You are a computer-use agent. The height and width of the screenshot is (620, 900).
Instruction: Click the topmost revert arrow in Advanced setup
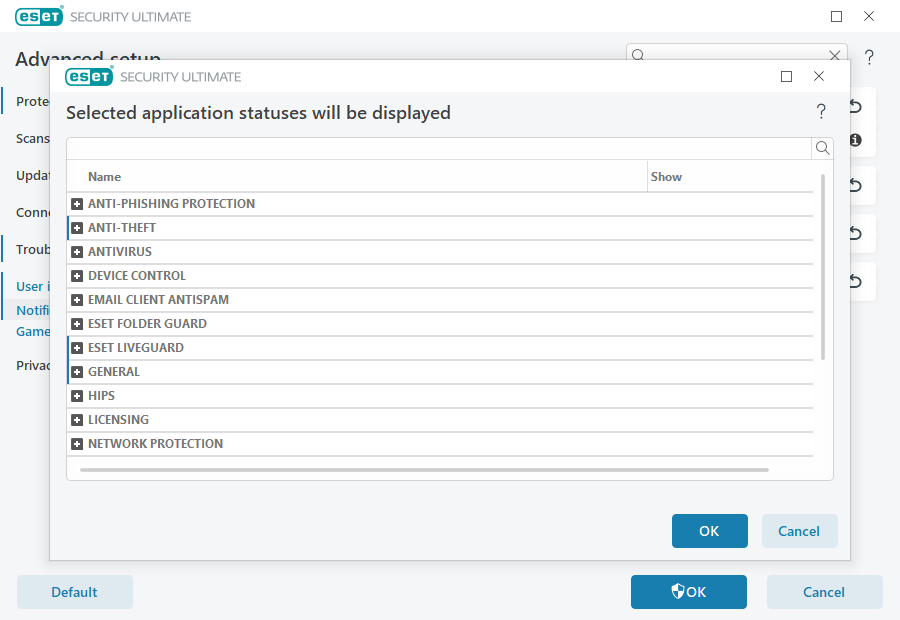[x=855, y=106]
